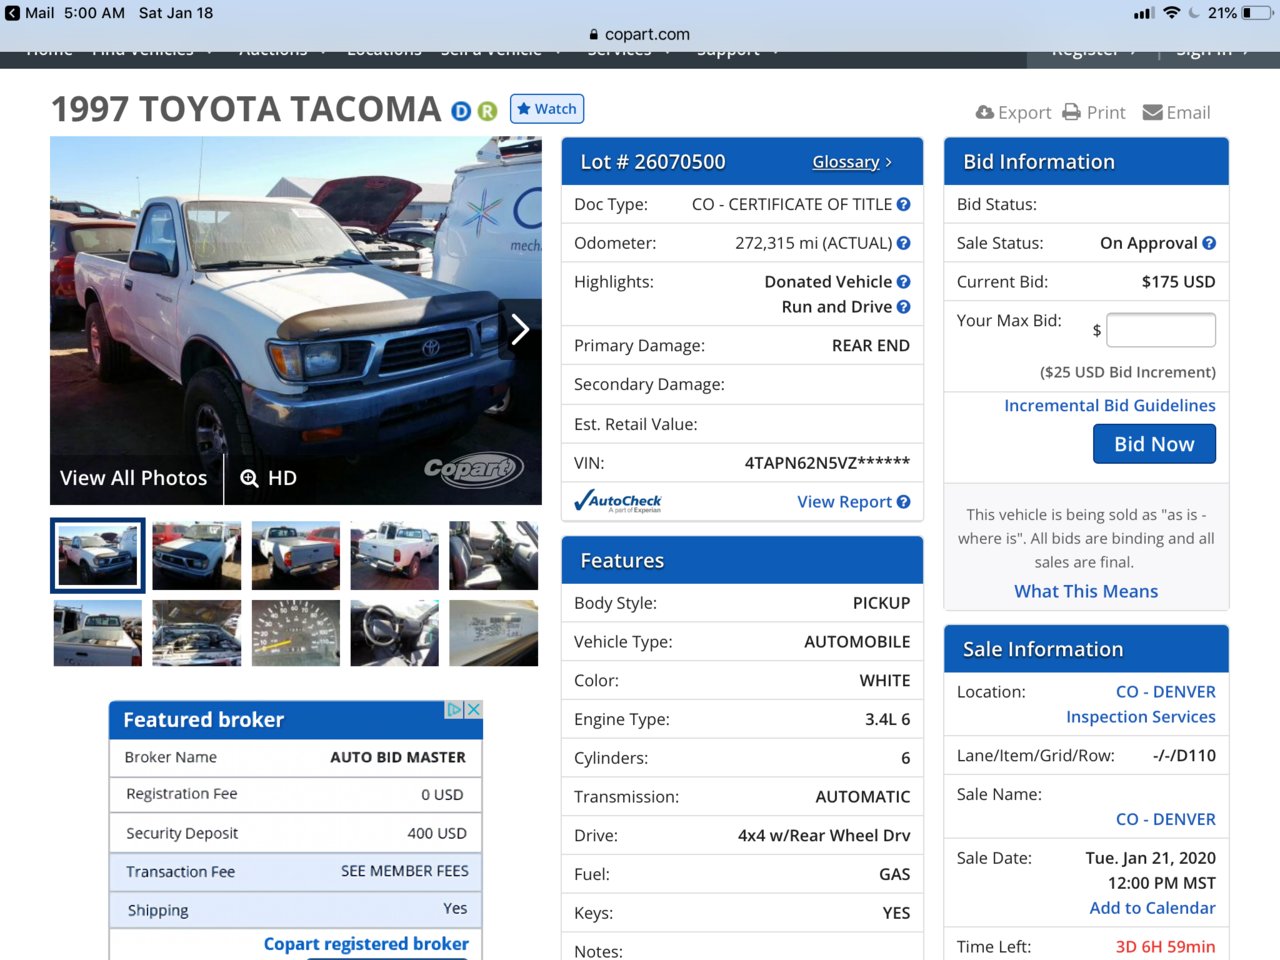This screenshot has width=1280, height=960.
Task: Click Add to Calendar link
Action: pyautogui.click(x=1153, y=908)
